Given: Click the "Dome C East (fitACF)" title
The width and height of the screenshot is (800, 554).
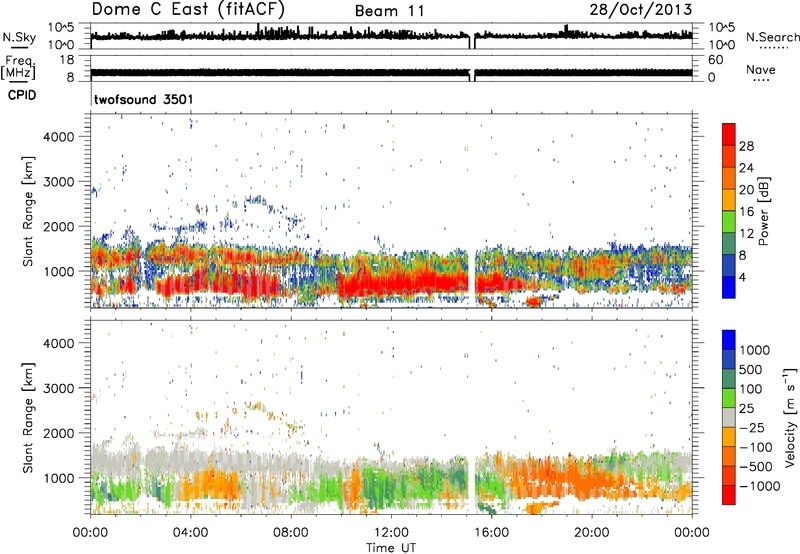Looking at the screenshot, I should 188,10.
